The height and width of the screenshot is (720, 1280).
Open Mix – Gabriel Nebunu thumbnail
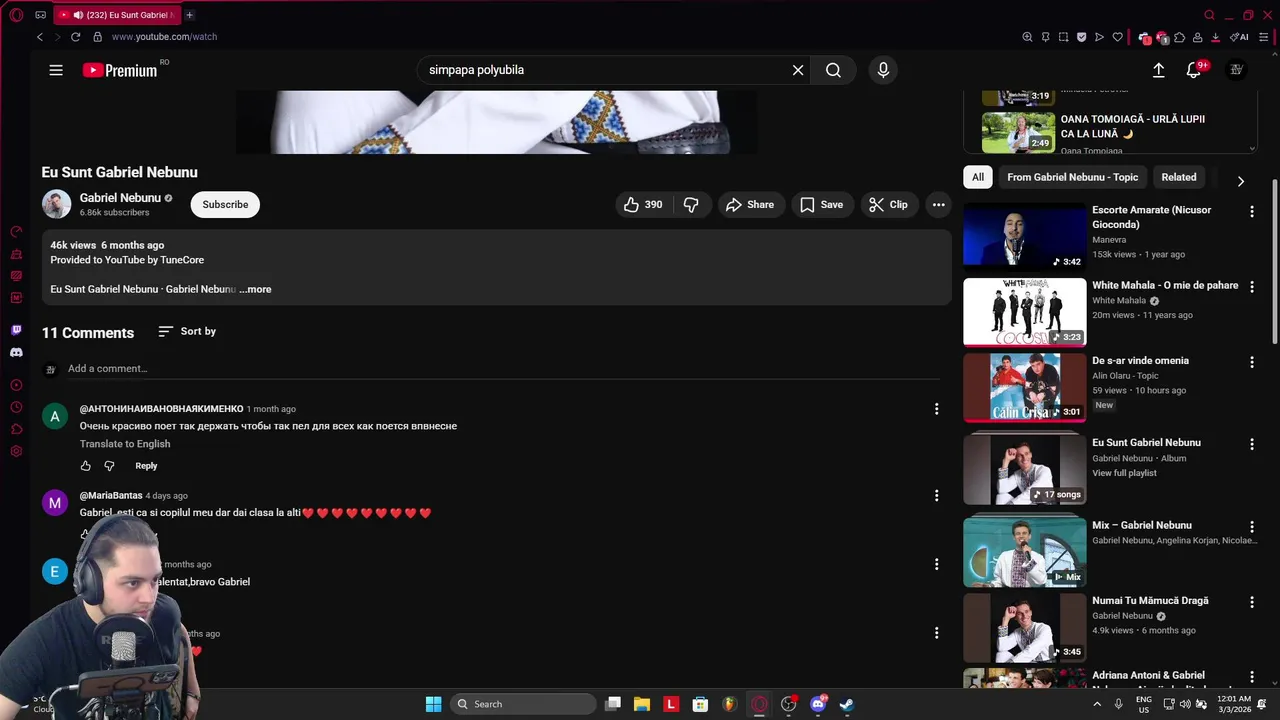coord(1024,551)
